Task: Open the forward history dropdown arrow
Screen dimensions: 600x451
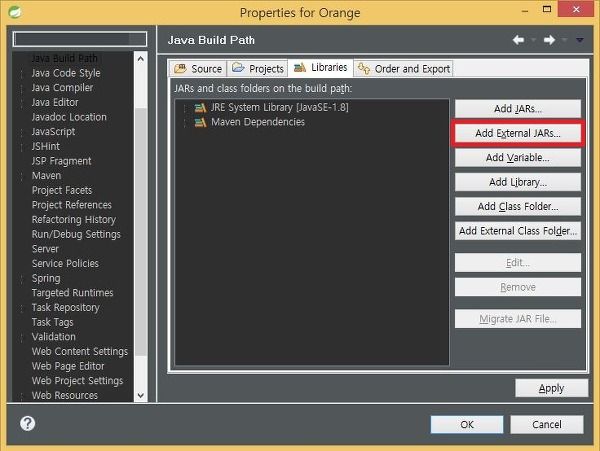Action: pos(564,40)
